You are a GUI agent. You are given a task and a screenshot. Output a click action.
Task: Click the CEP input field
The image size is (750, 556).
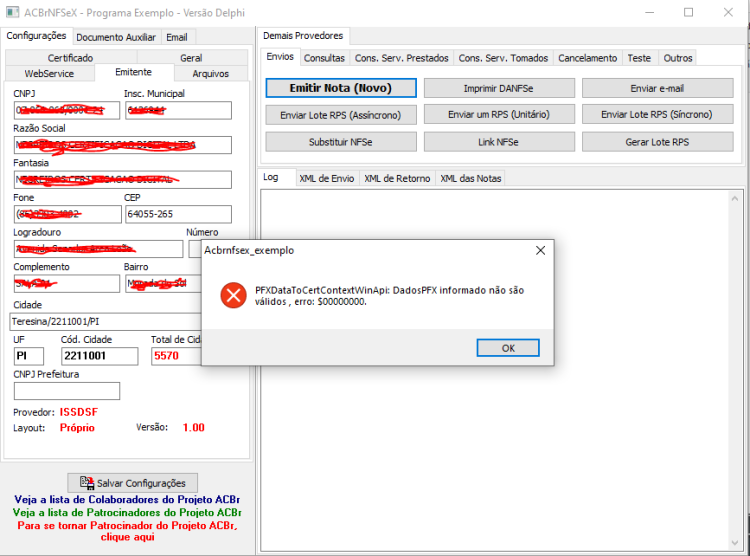178,214
